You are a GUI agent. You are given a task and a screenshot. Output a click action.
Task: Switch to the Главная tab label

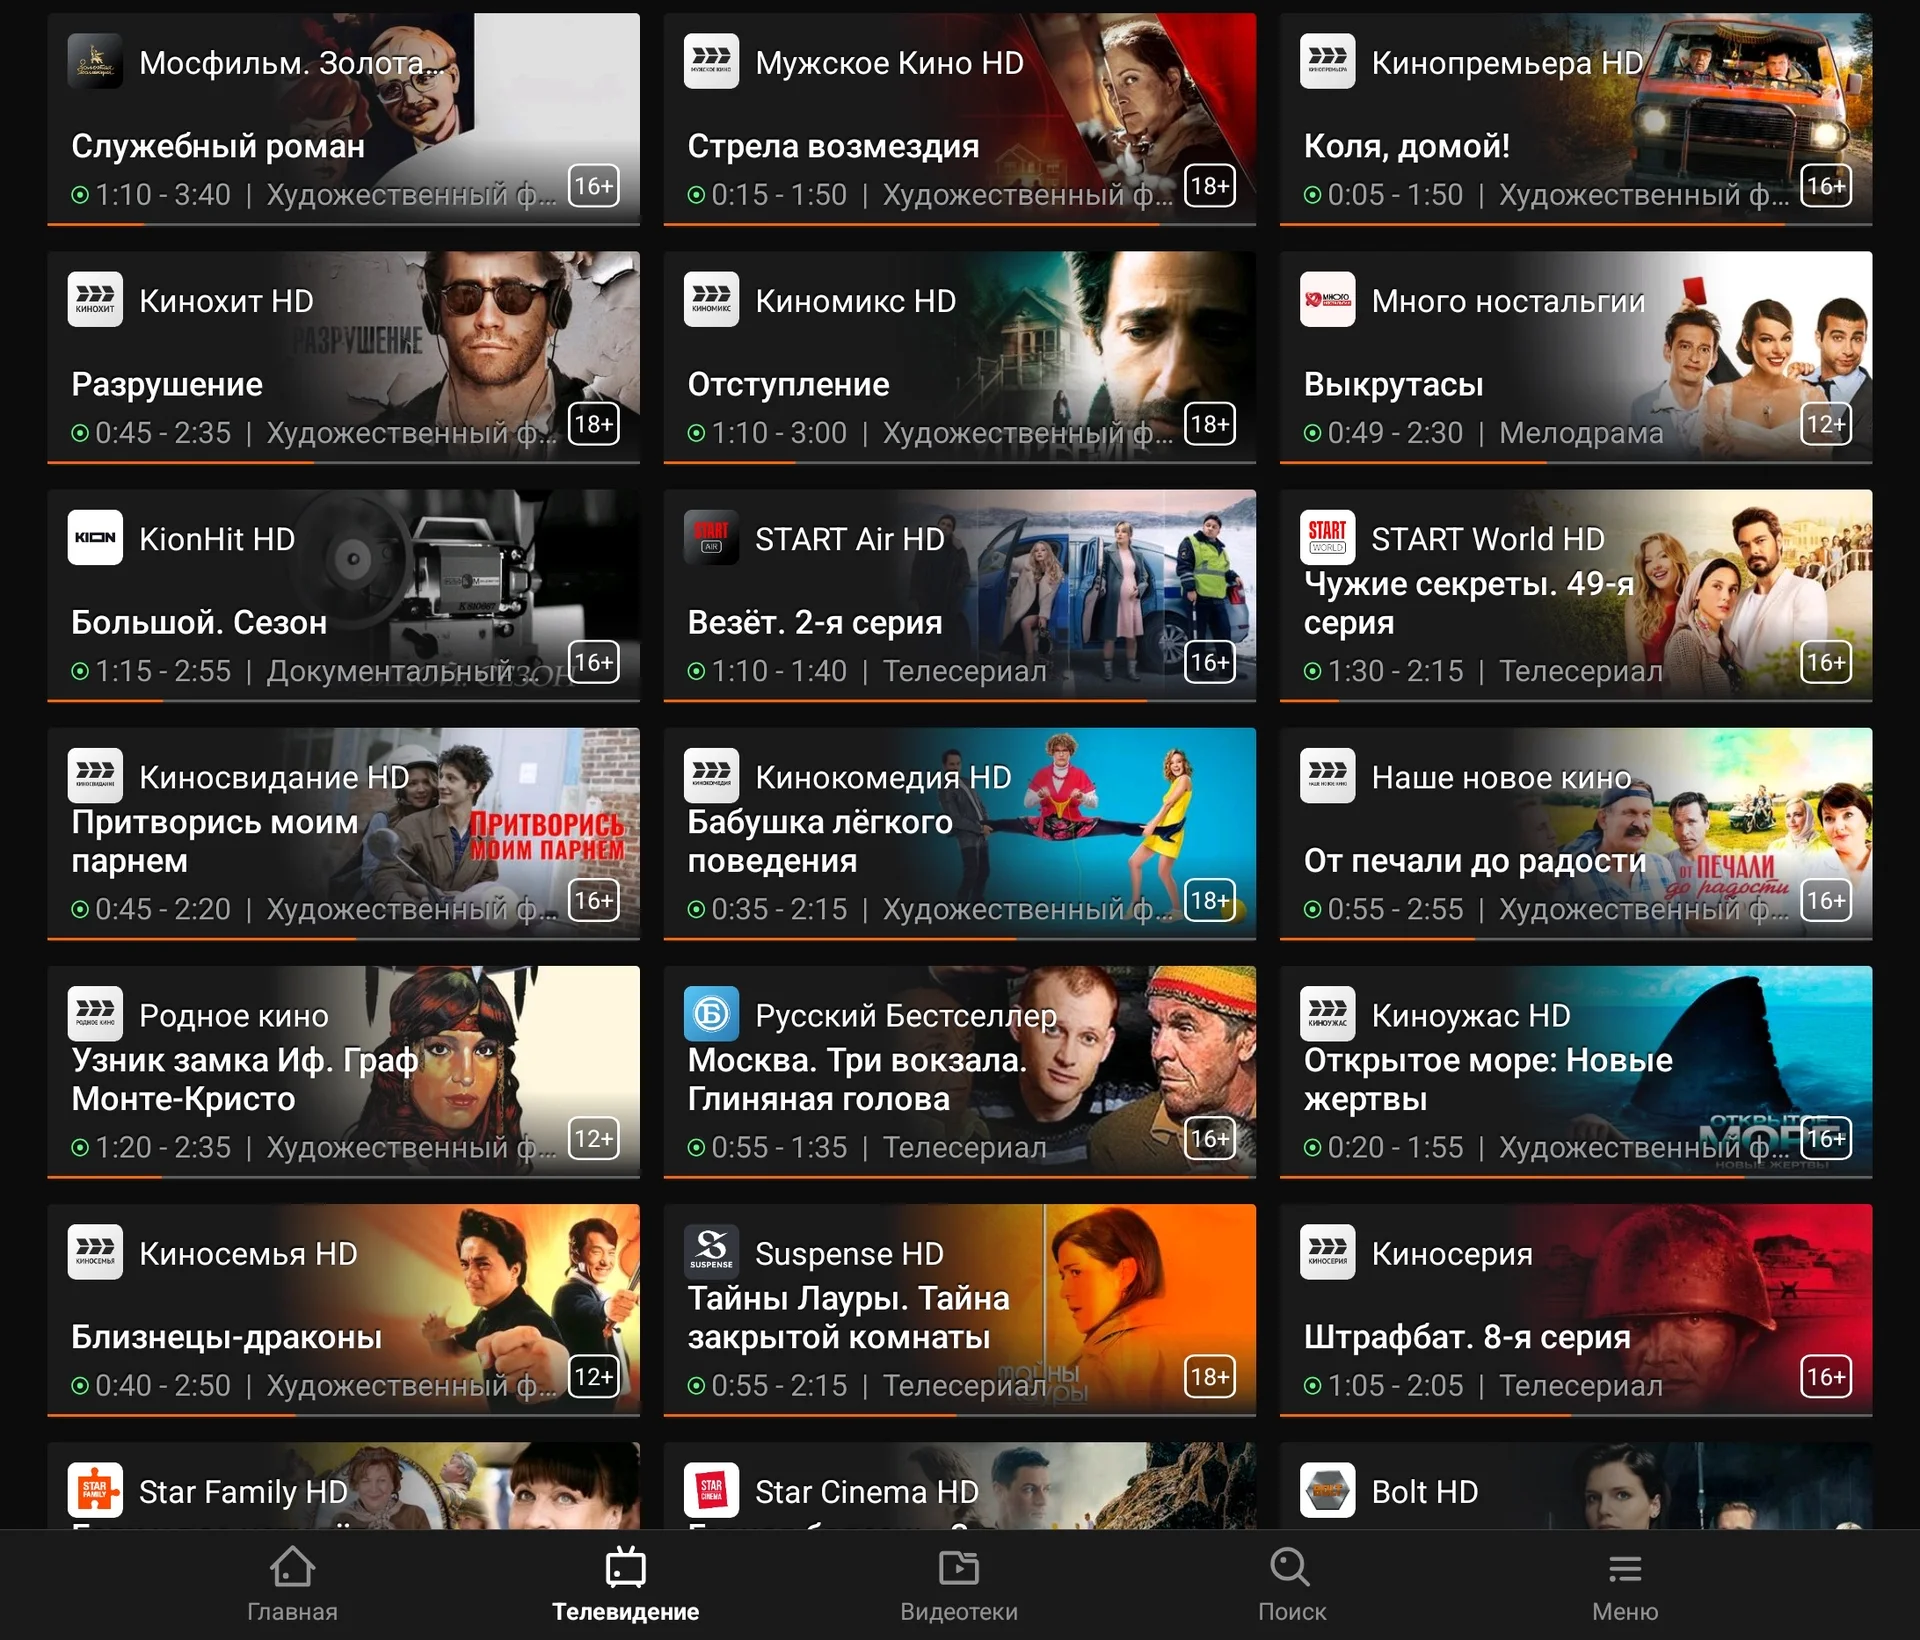click(292, 1612)
